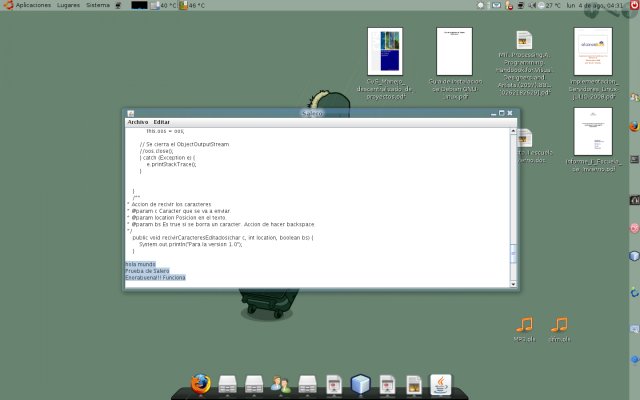The image size is (640, 400).
Task: Click the line "e.printStackTrace();"
Action: click(x=171, y=164)
